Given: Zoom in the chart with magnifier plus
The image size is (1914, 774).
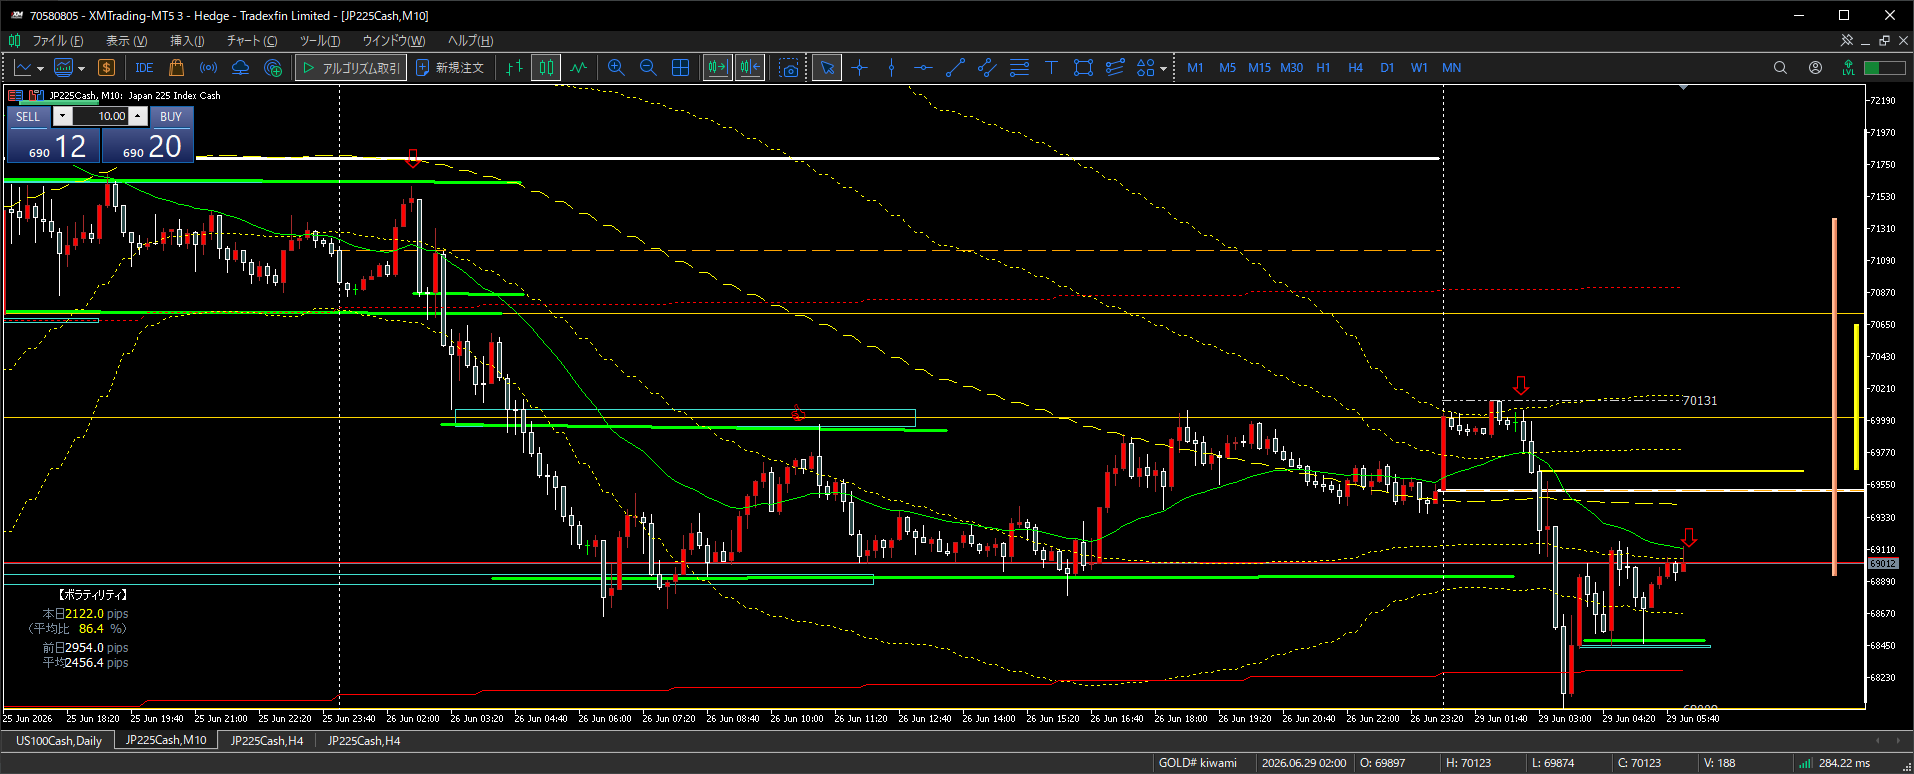Looking at the screenshot, I should tap(616, 68).
